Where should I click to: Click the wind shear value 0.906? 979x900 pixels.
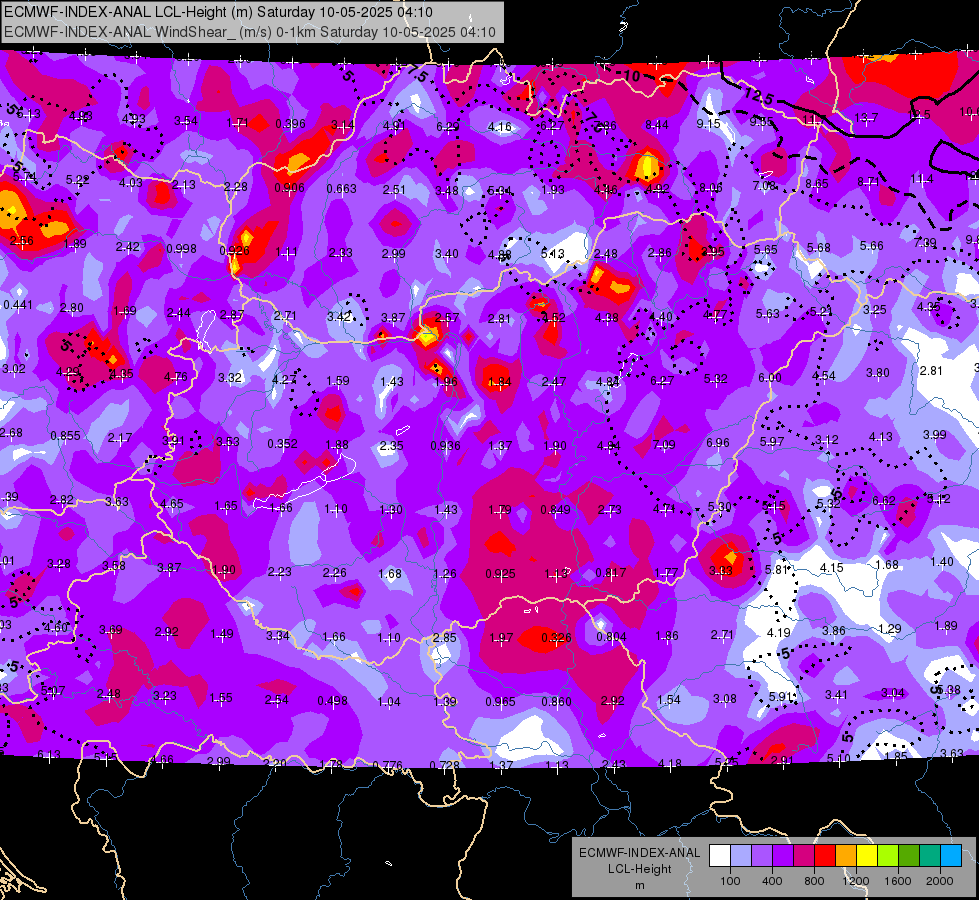[x=289, y=187]
